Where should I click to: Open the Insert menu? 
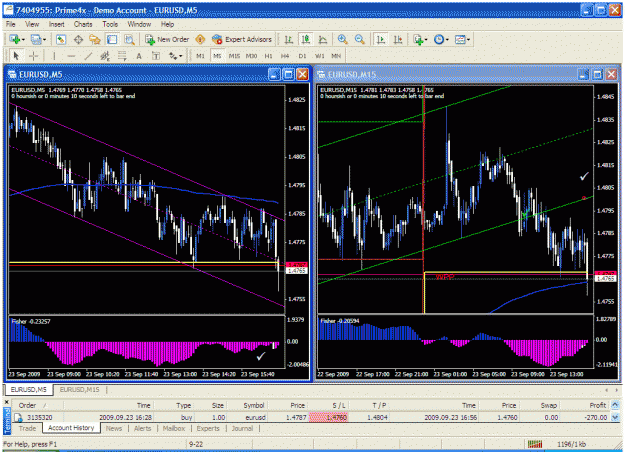pos(57,24)
